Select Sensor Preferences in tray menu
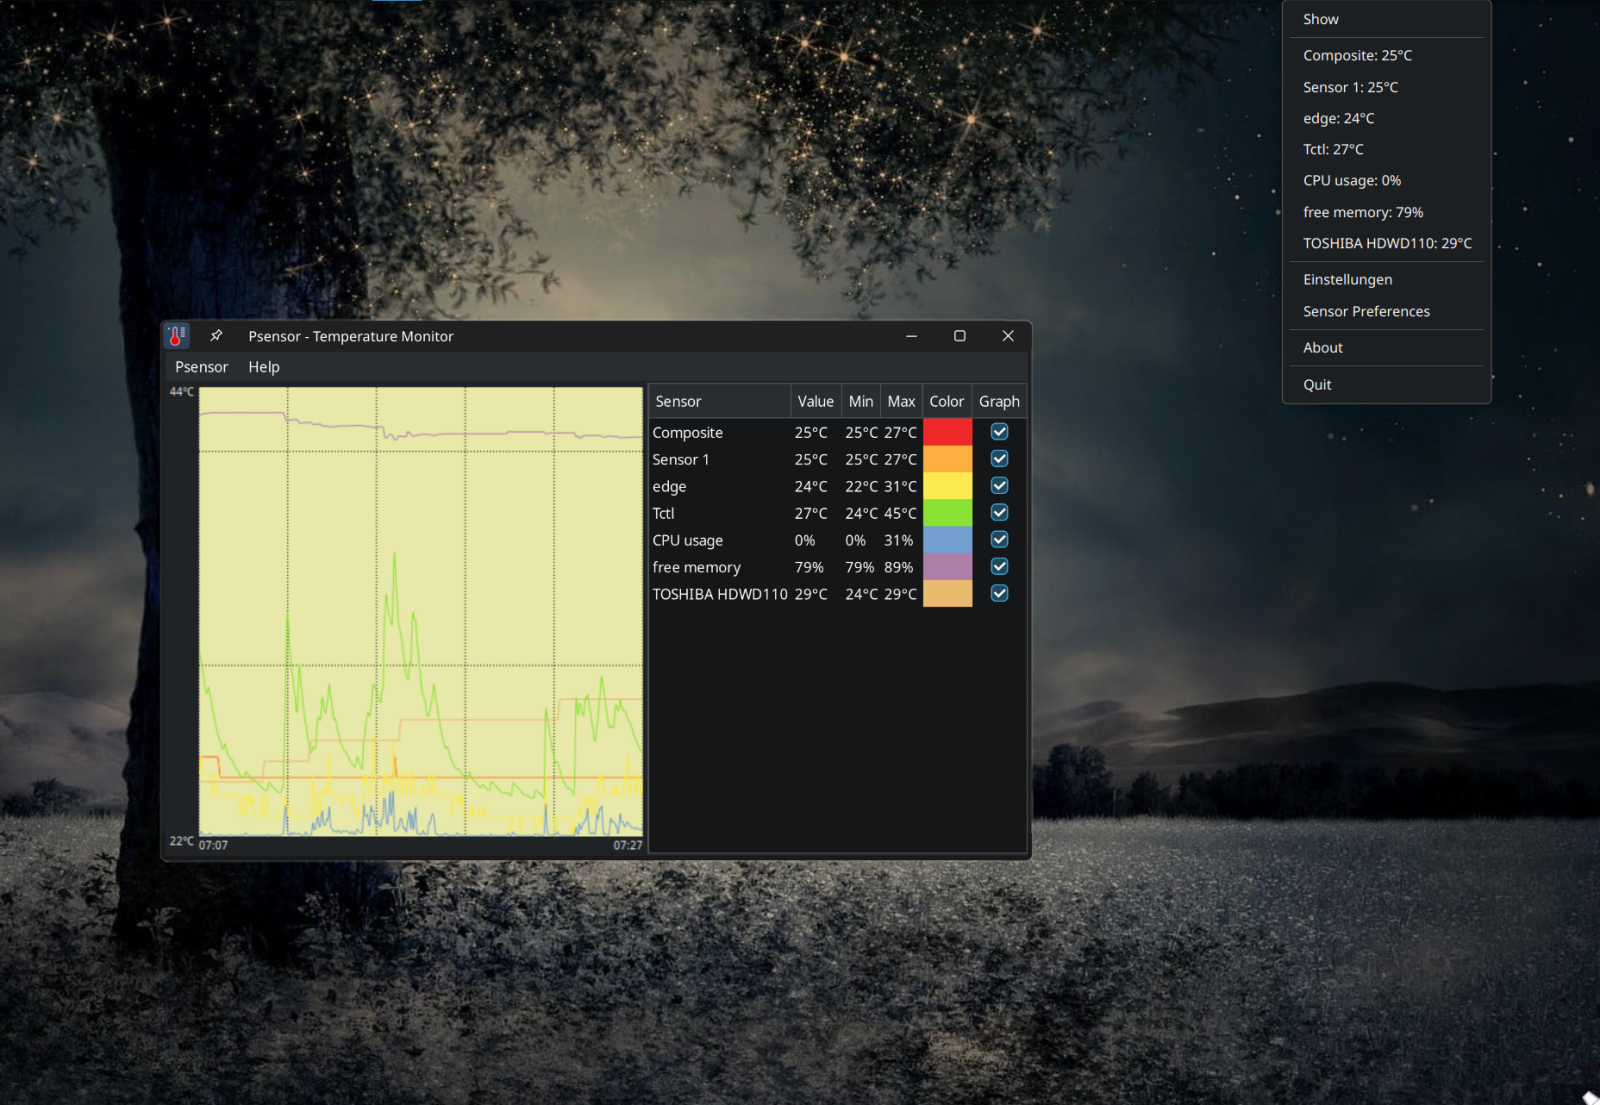The image size is (1600, 1105). click(x=1366, y=312)
